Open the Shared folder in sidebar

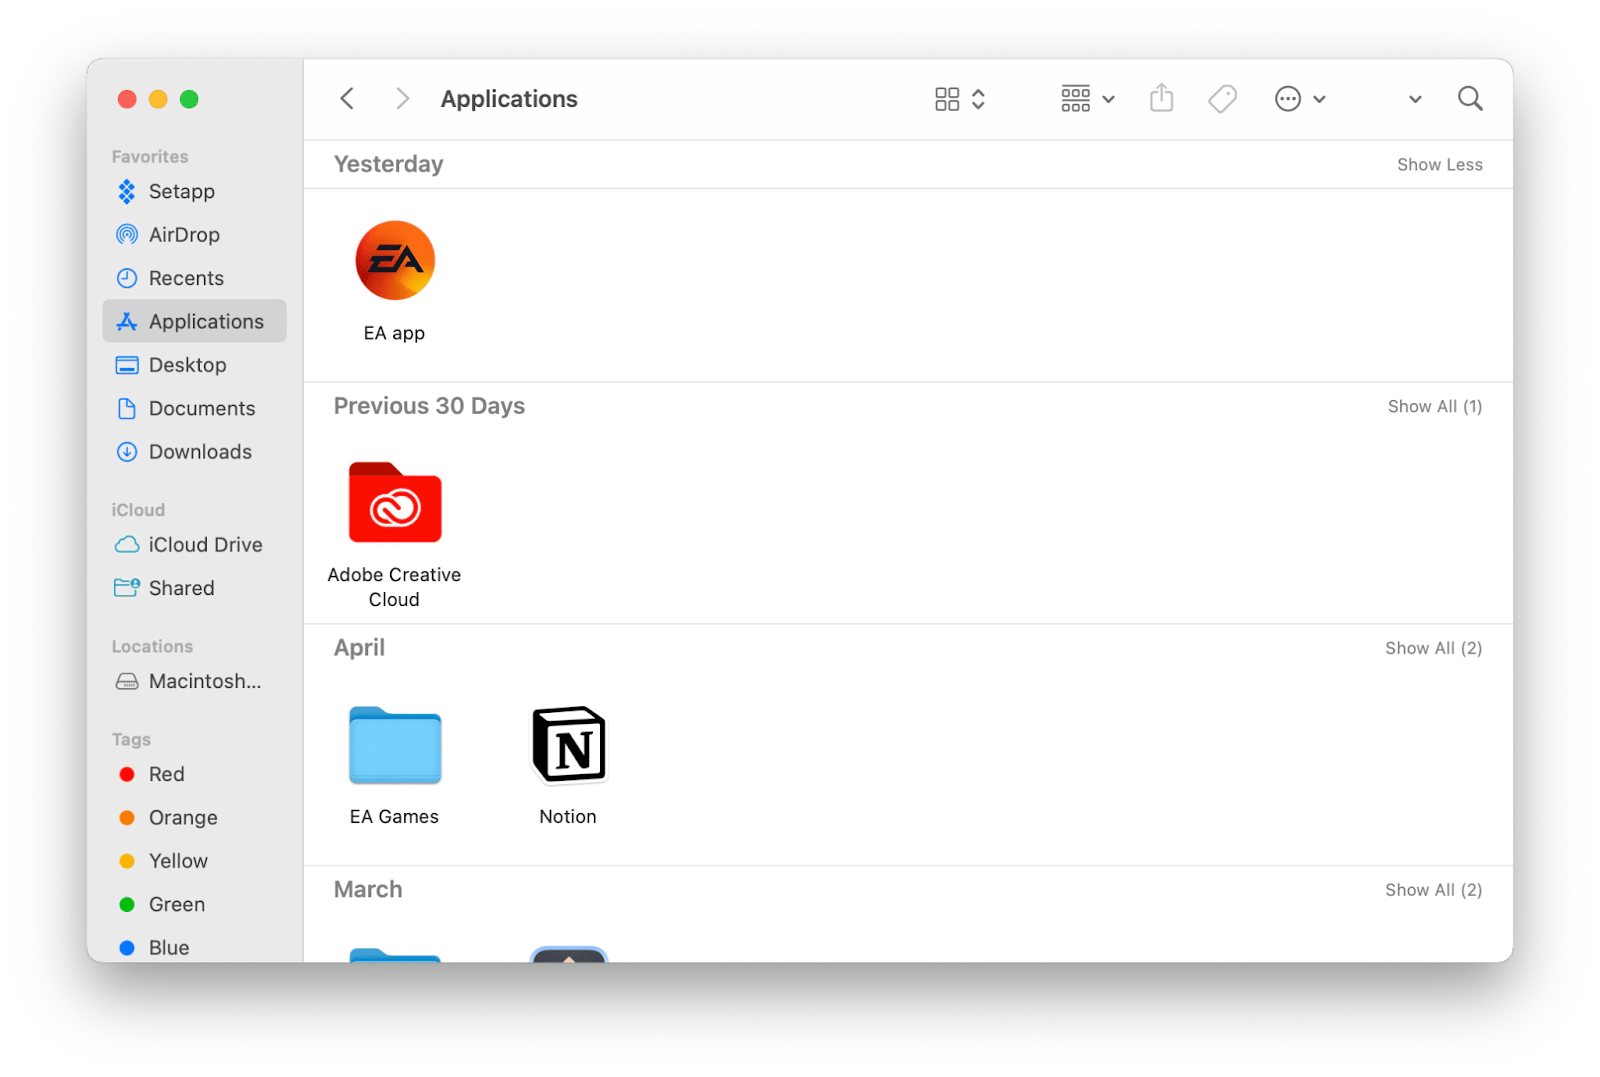[194, 588]
